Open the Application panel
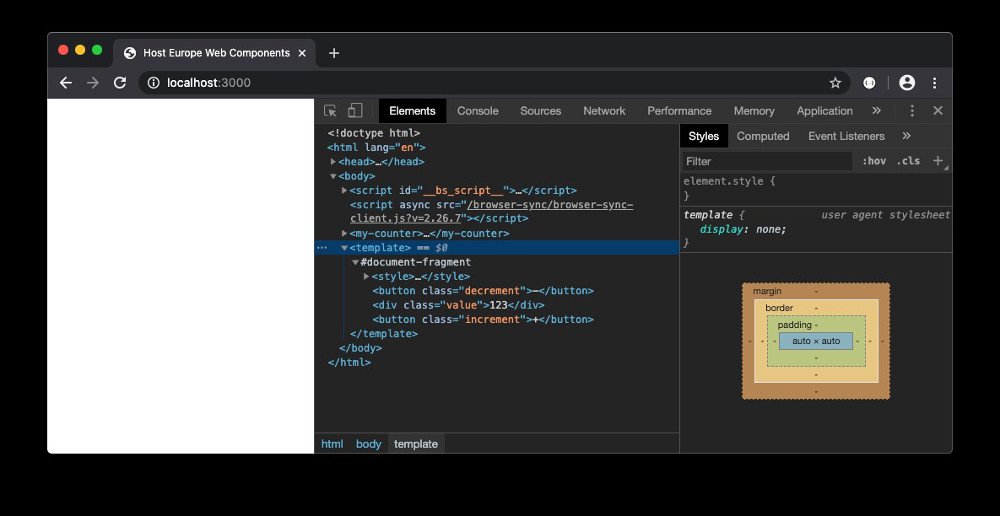 pyautogui.click(x=825, y=111)
